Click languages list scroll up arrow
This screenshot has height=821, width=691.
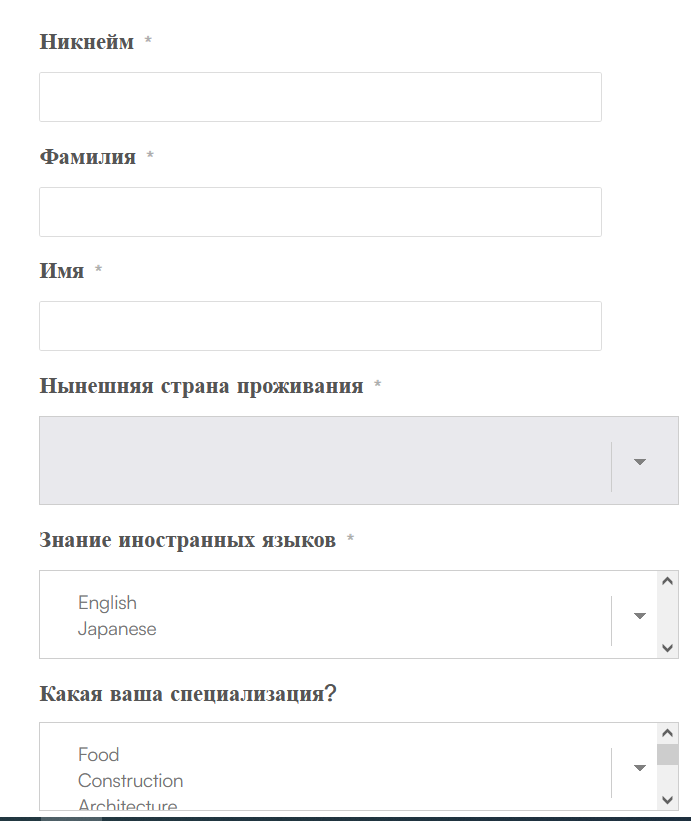(x=667, y=581)
